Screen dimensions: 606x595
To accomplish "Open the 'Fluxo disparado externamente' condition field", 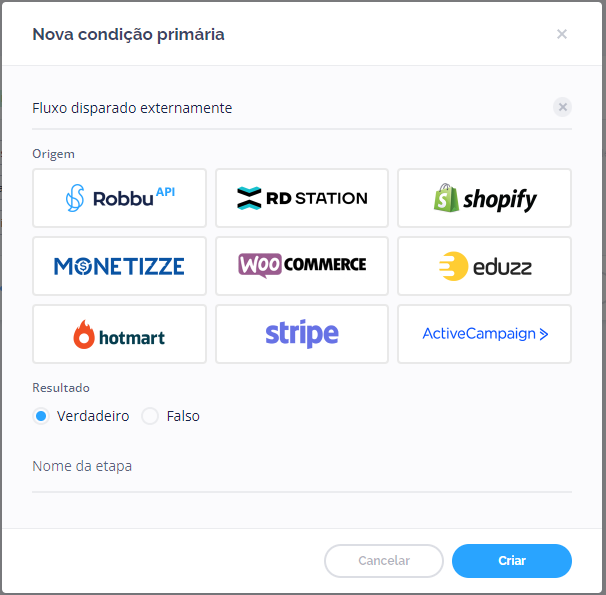I will click(280, 108).
